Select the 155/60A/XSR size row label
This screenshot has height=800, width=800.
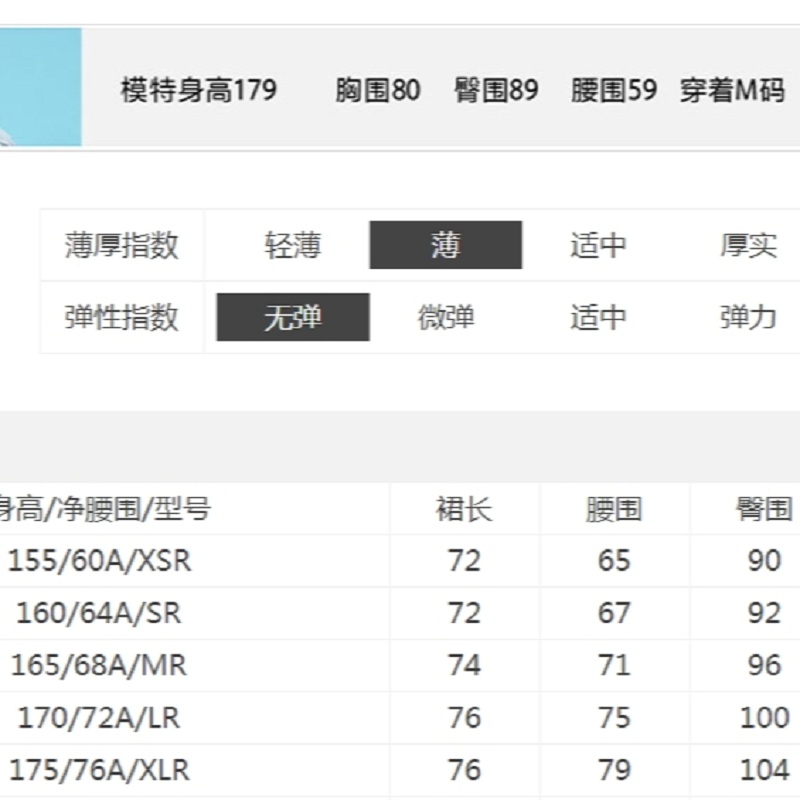(99, 561)
